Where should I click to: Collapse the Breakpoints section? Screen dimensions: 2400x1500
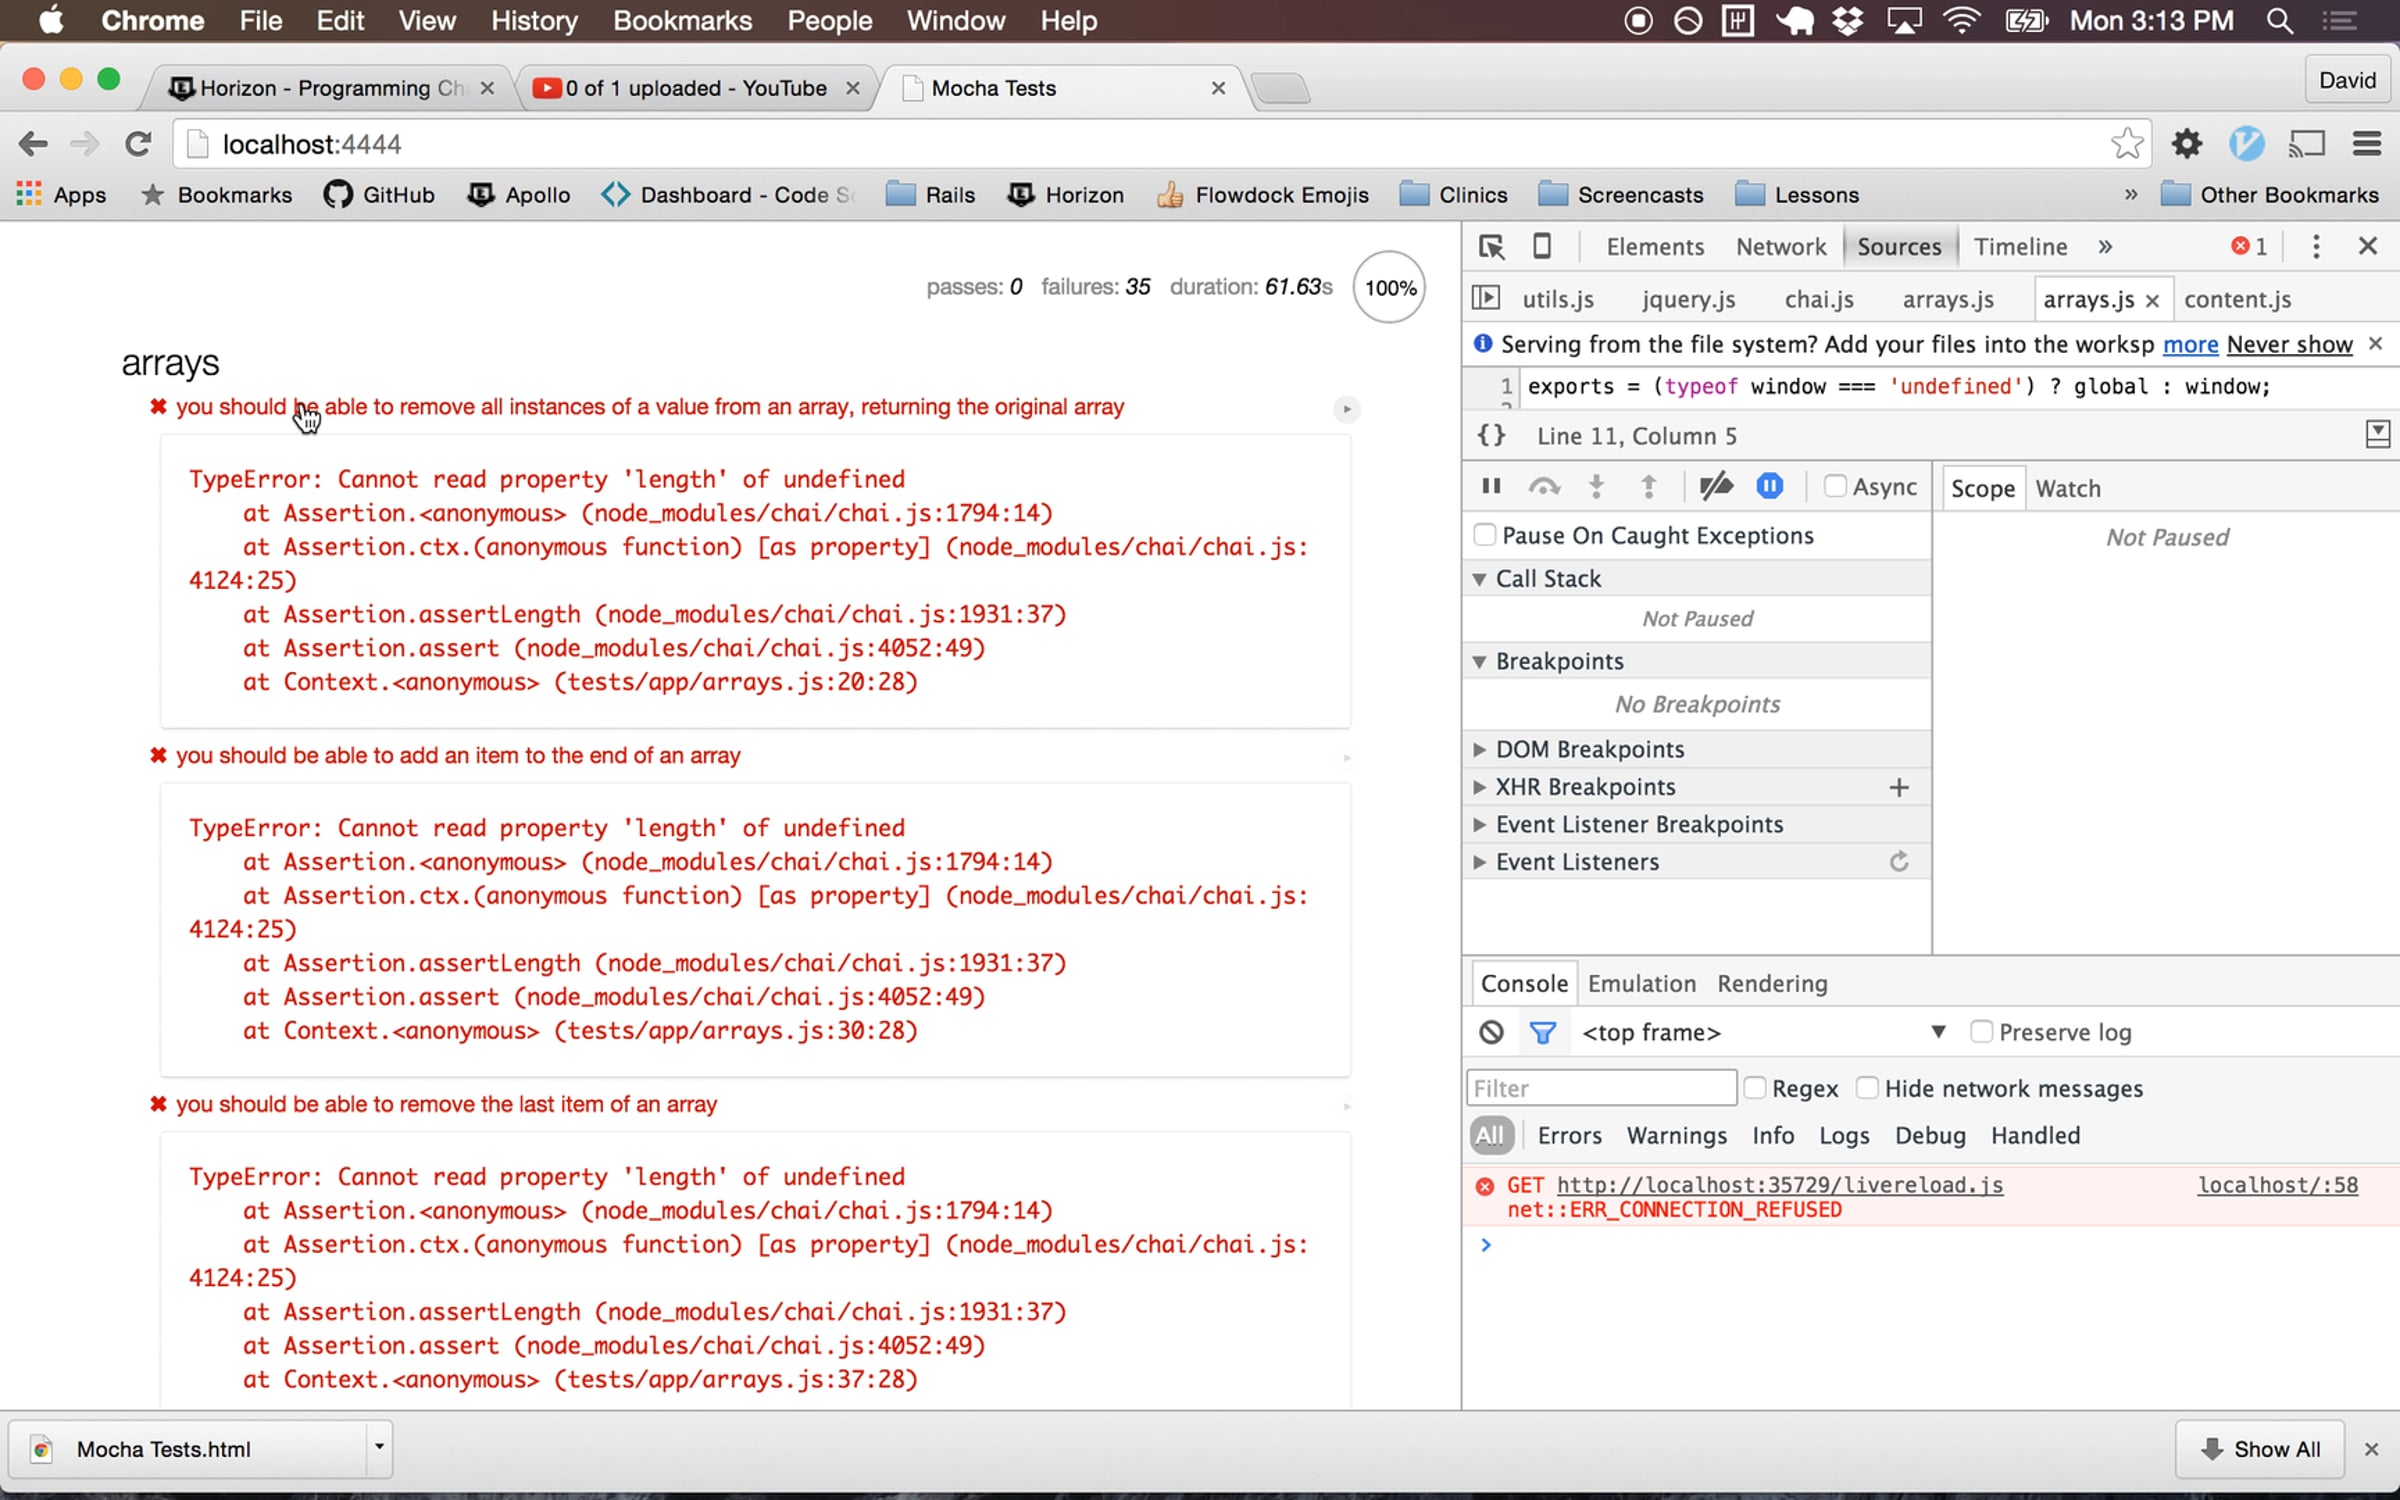click(1479, 661)
